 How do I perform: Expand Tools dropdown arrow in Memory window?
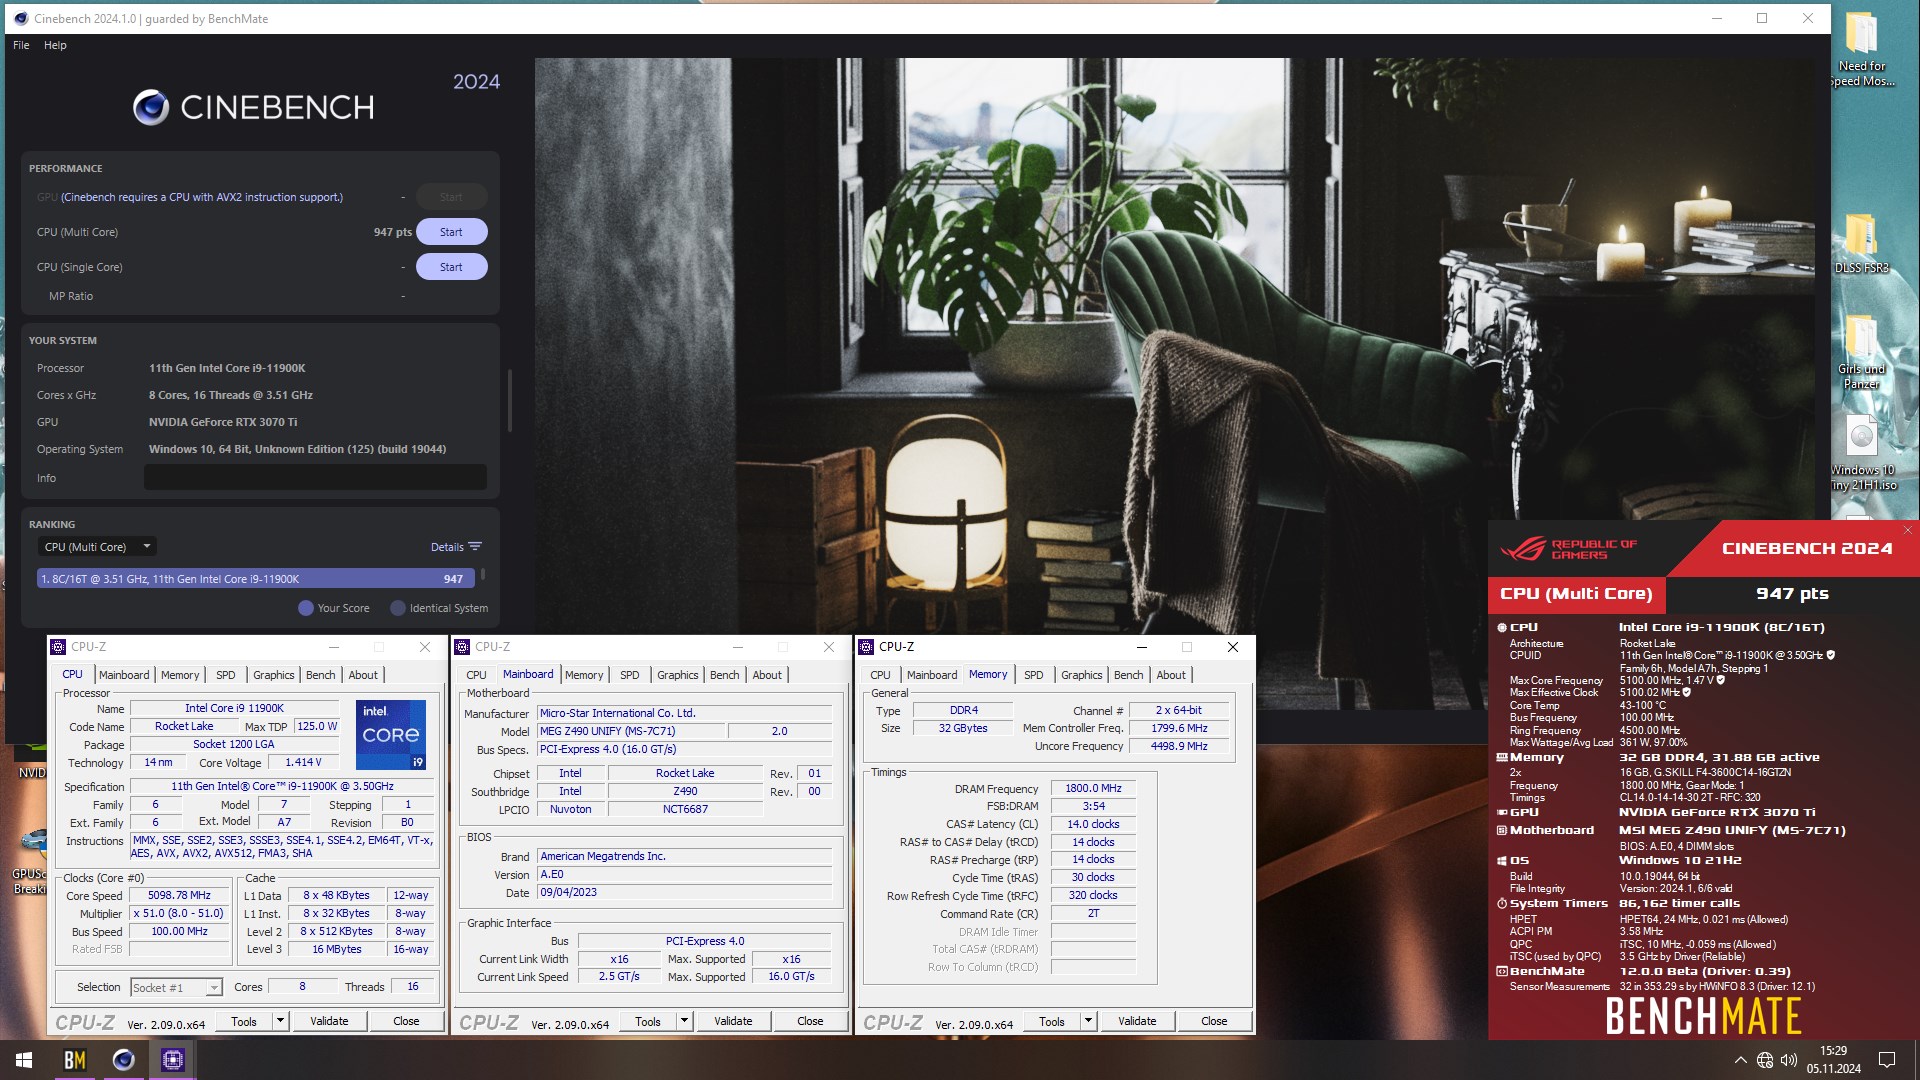1088,1021
